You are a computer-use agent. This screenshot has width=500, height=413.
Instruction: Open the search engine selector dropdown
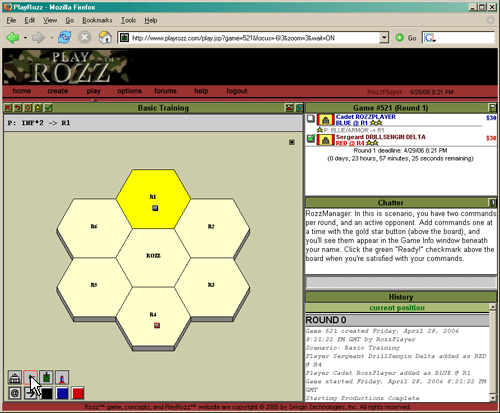(429, 38)
